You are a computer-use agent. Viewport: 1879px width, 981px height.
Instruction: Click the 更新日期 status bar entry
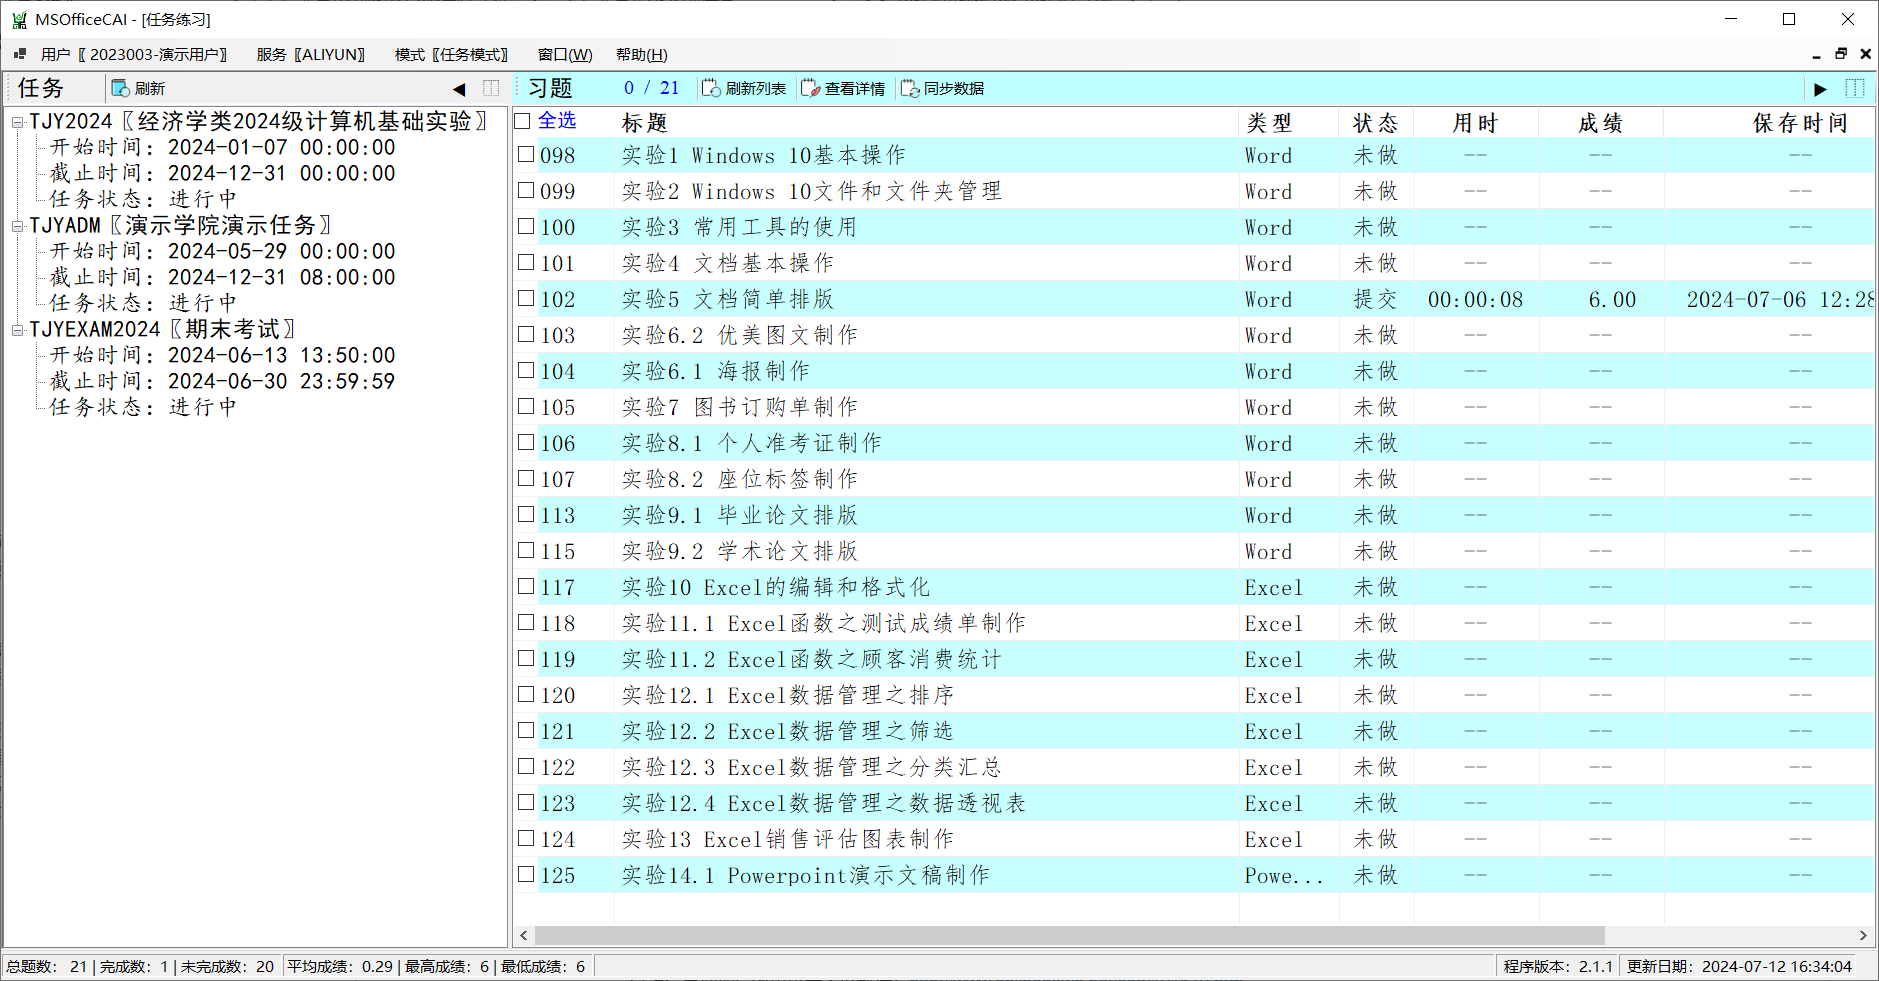(1739, 966)
